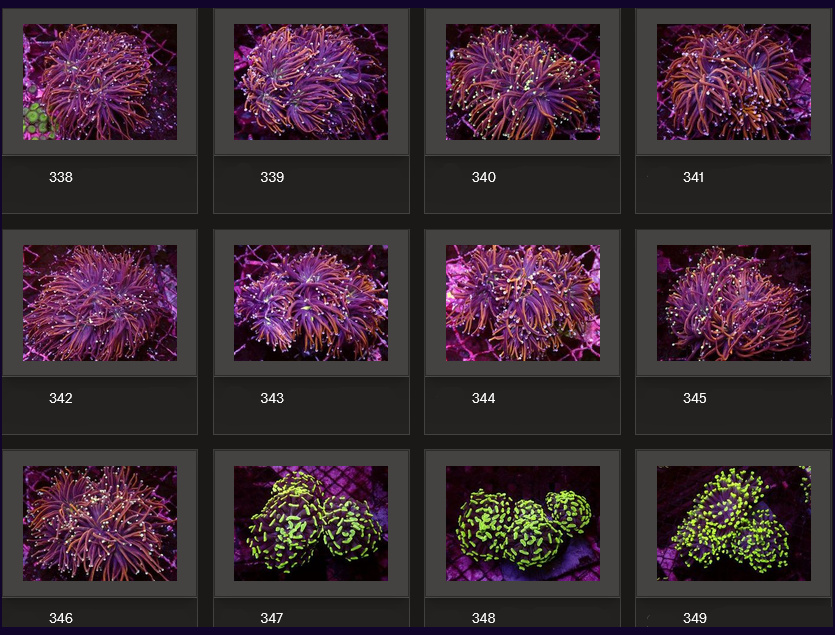Screen dimensions: 835x635
Task: Open coral thumbnail numbered 342
Action: (x=100, y=303)
